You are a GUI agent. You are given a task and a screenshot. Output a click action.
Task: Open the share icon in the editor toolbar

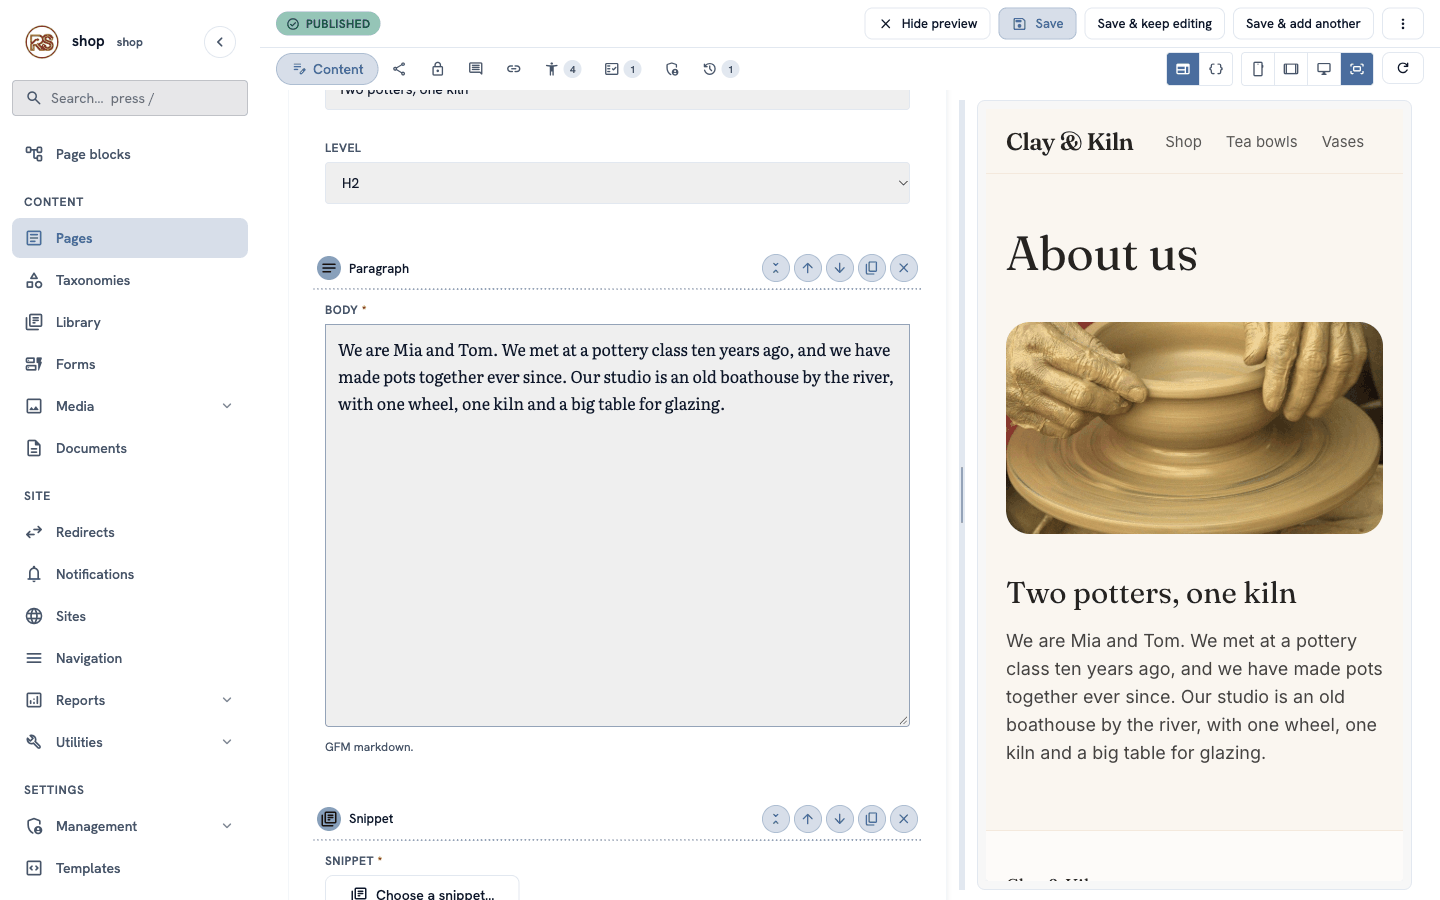click(x=399, y=69)
